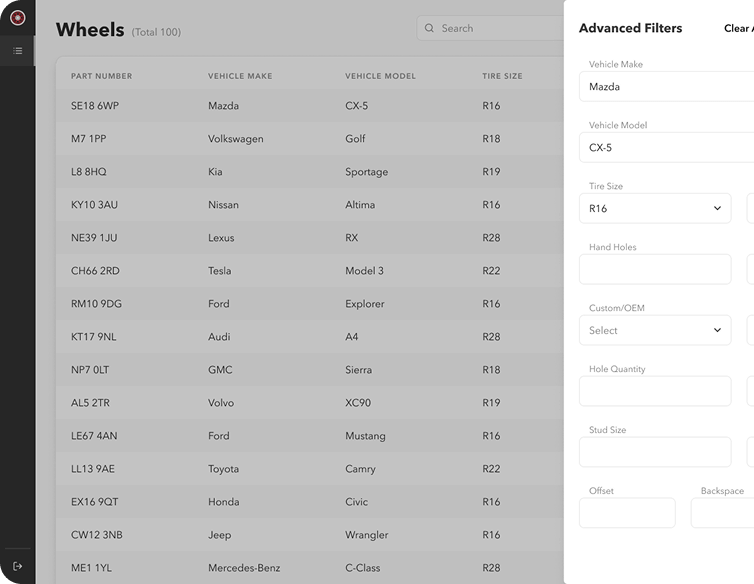Click Honda in the make column
The height and width of the screenshot is (584, 754).
coord(224,502)
